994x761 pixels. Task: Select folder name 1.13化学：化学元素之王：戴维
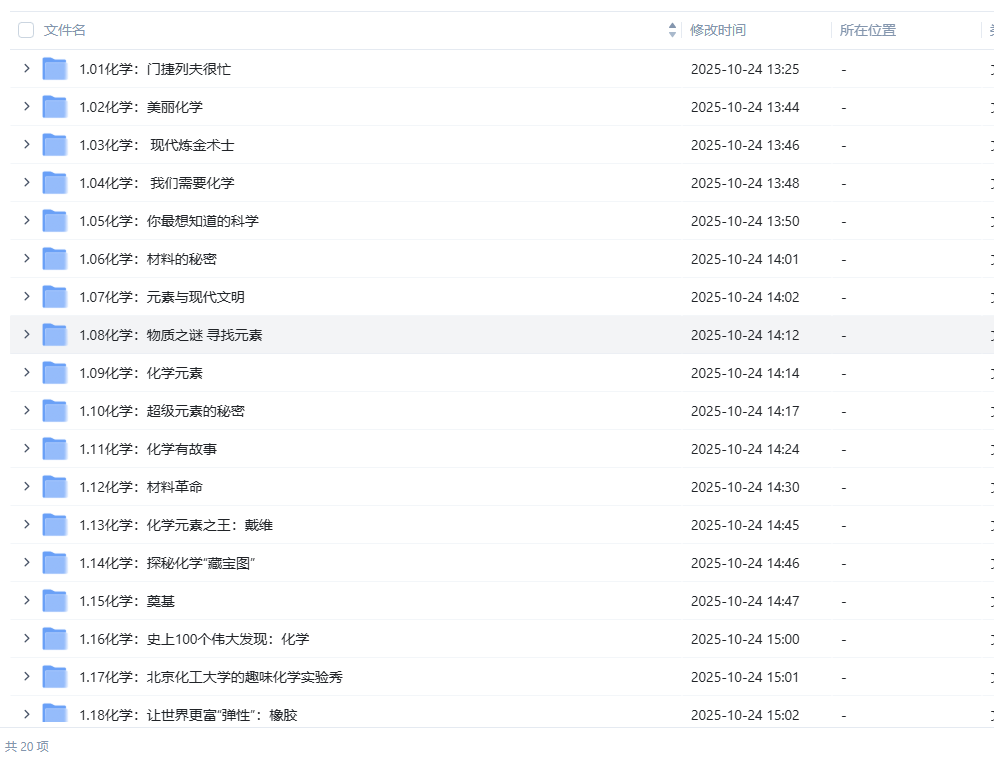click(x=176, y=526)
